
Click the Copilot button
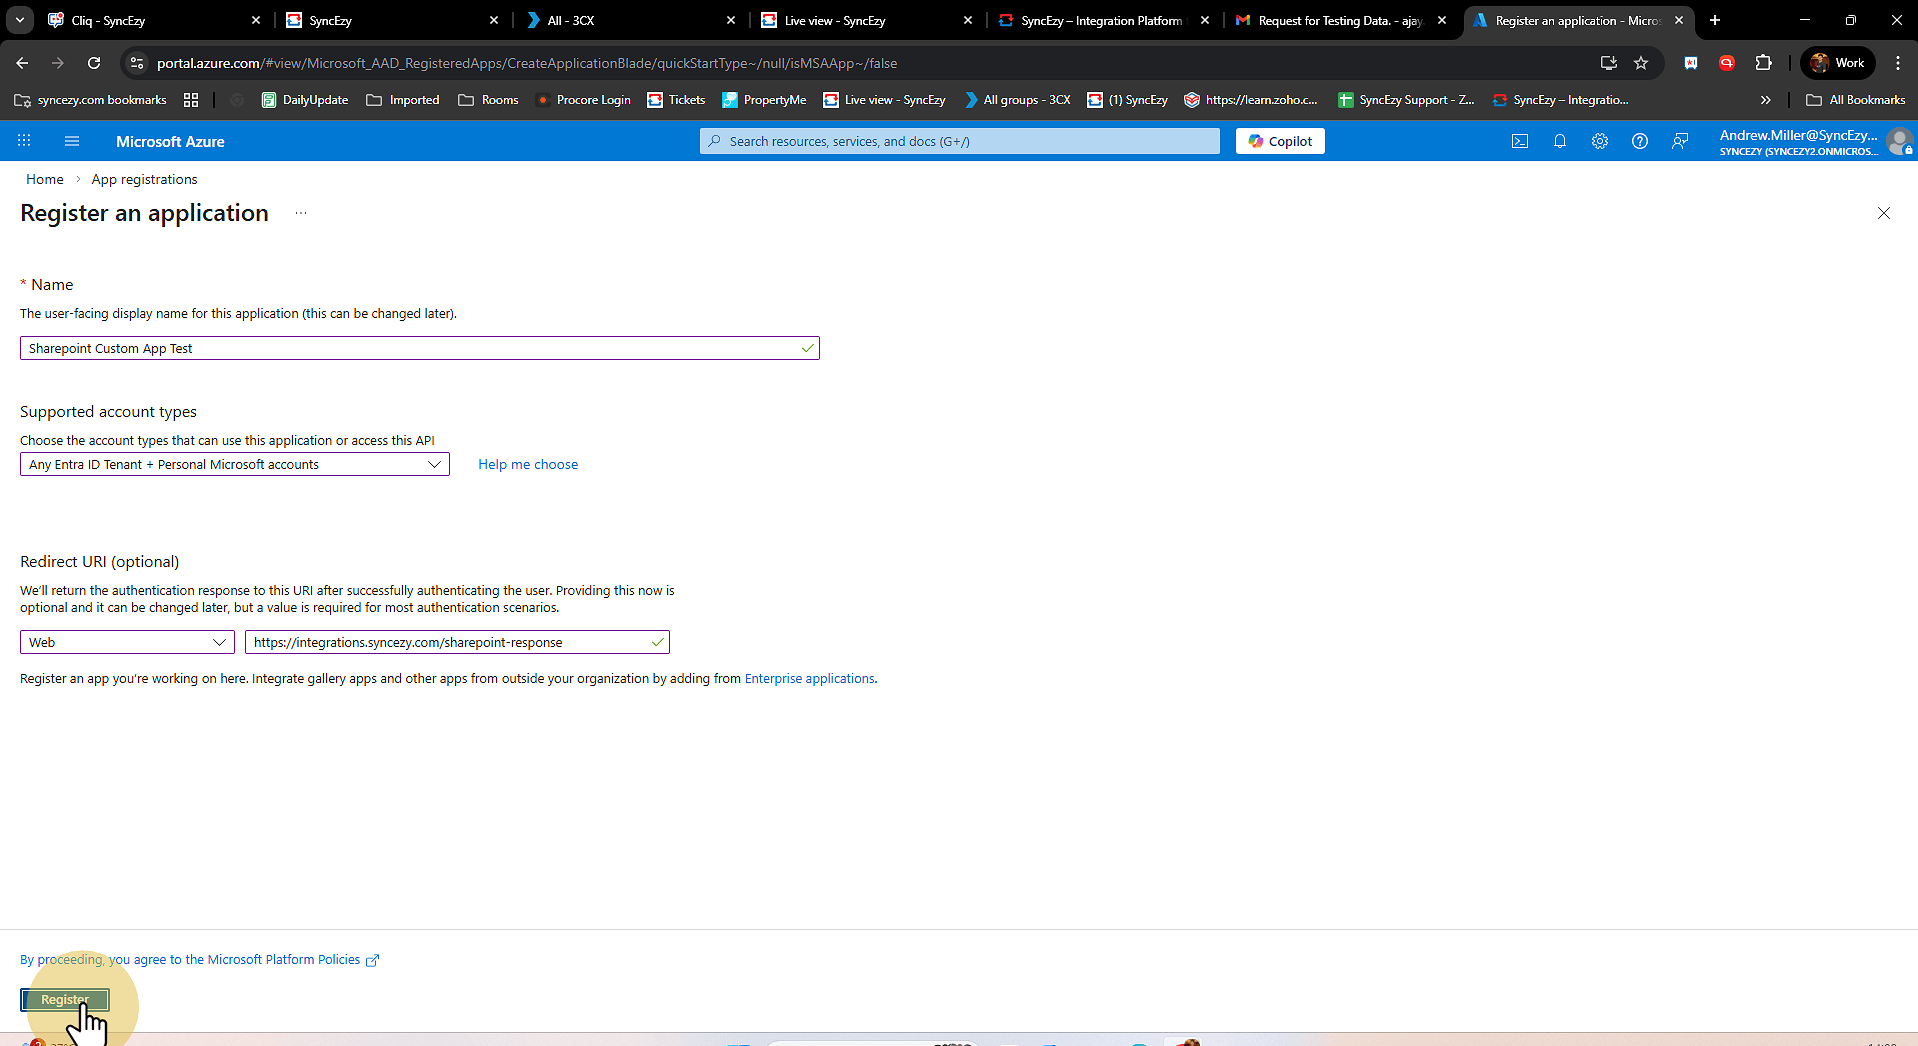1279,141
